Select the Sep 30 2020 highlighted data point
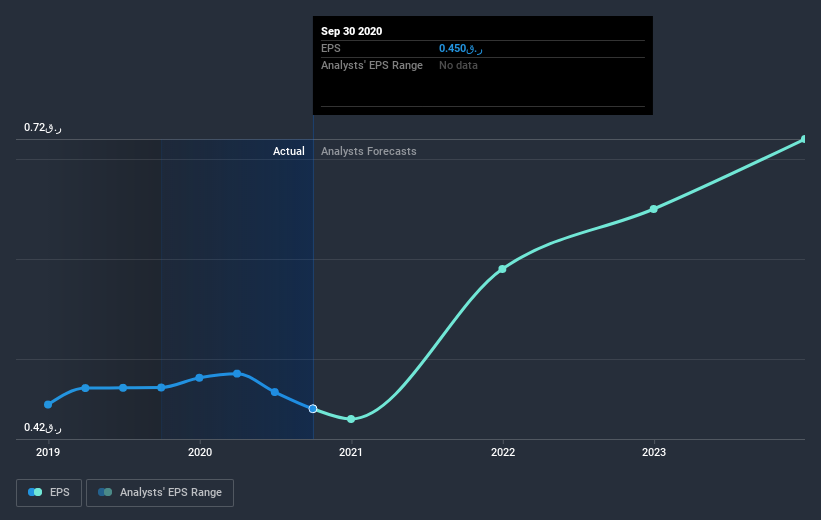 coord(313,408)
